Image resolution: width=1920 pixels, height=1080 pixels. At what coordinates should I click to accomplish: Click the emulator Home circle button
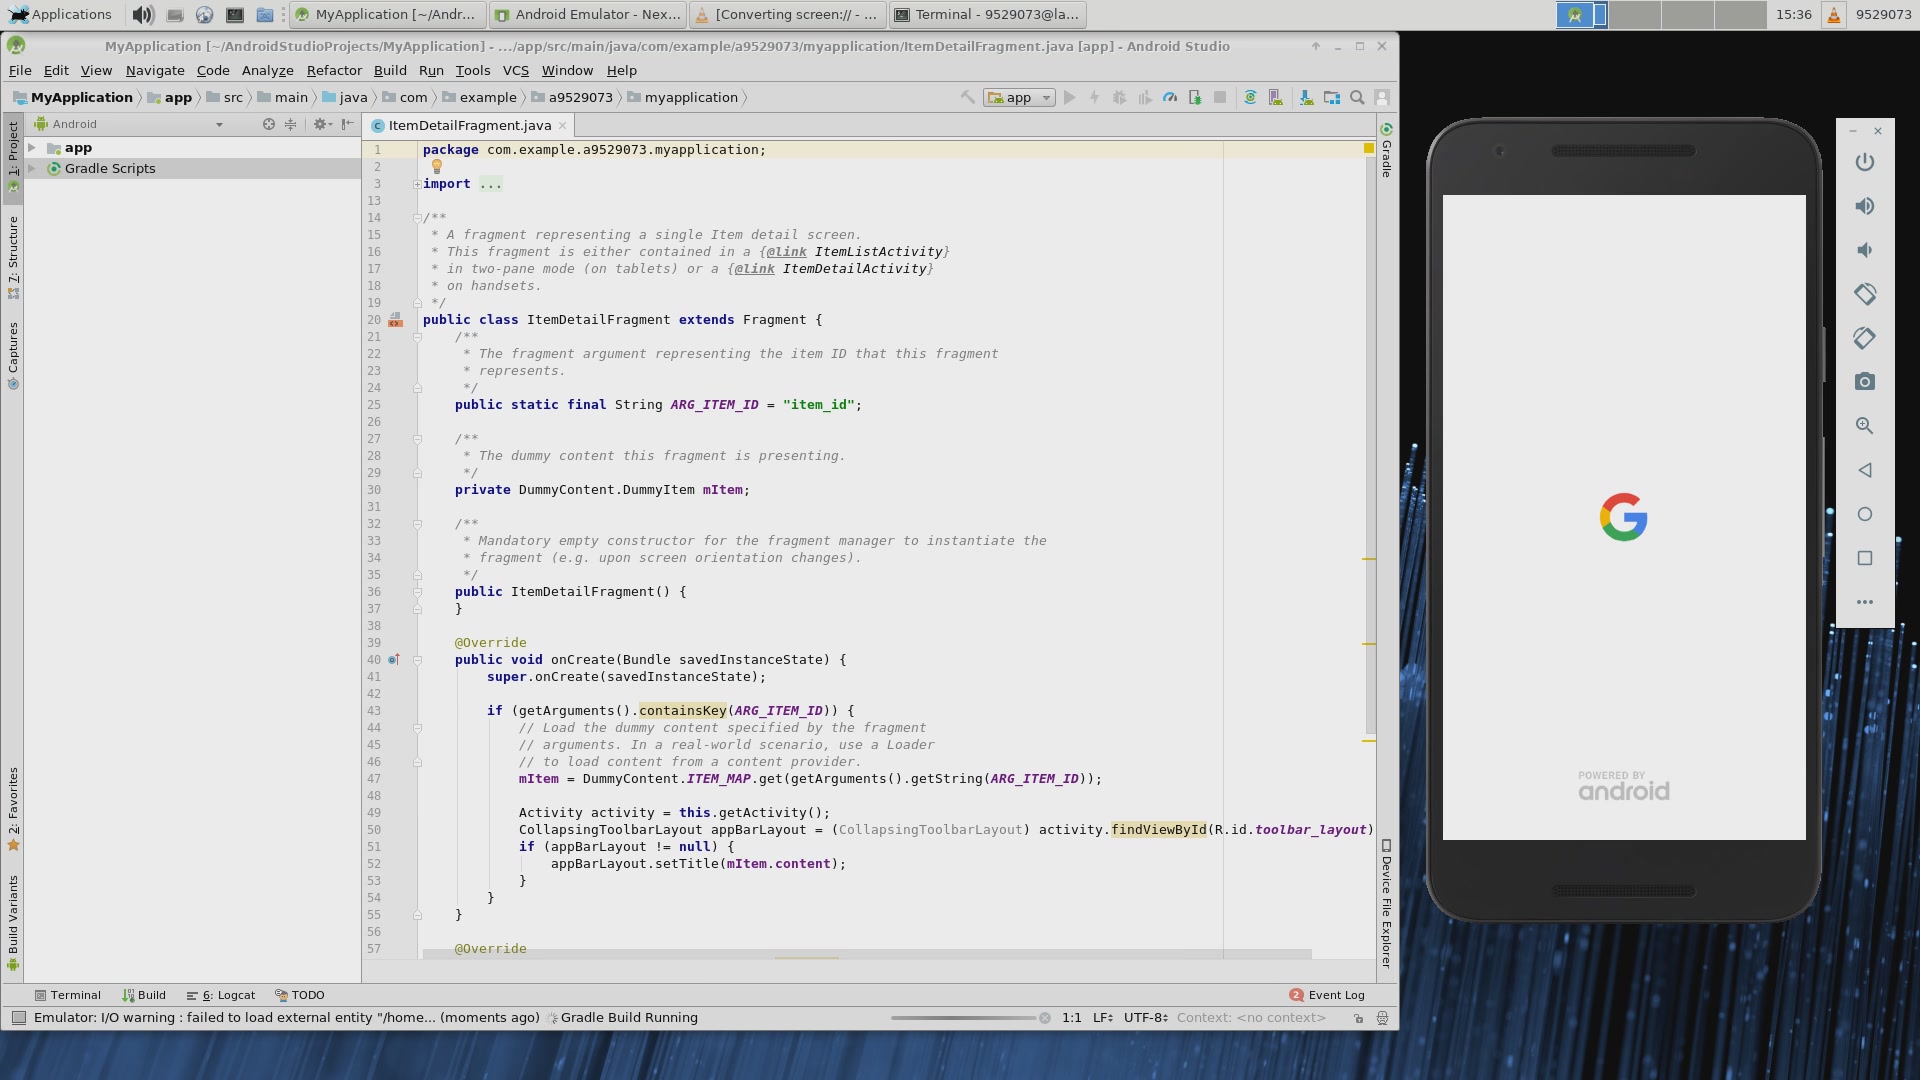coord(1865,514)
